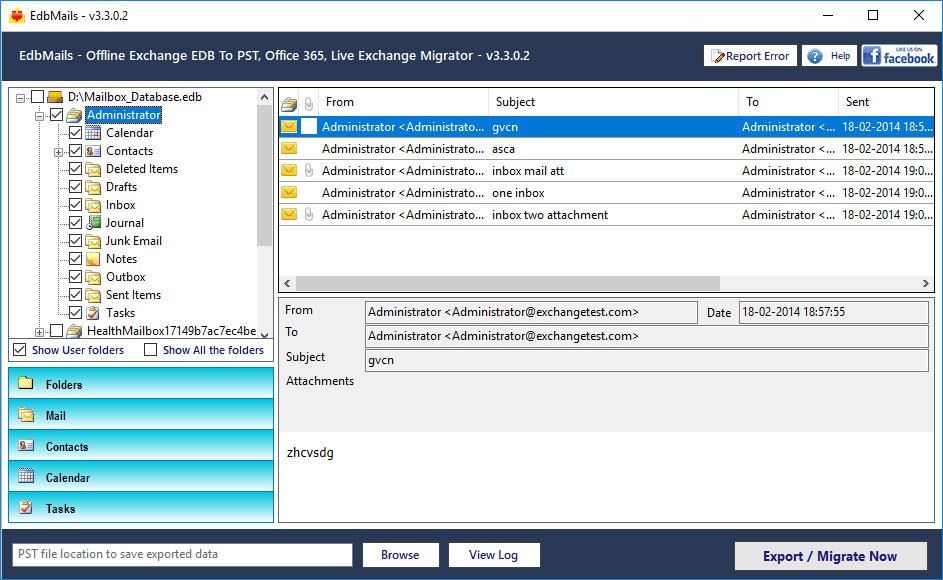Click envelope icon of 'inbox mail att' row
The width and height of the screenshot is (943, 580).
pos(289,170)
